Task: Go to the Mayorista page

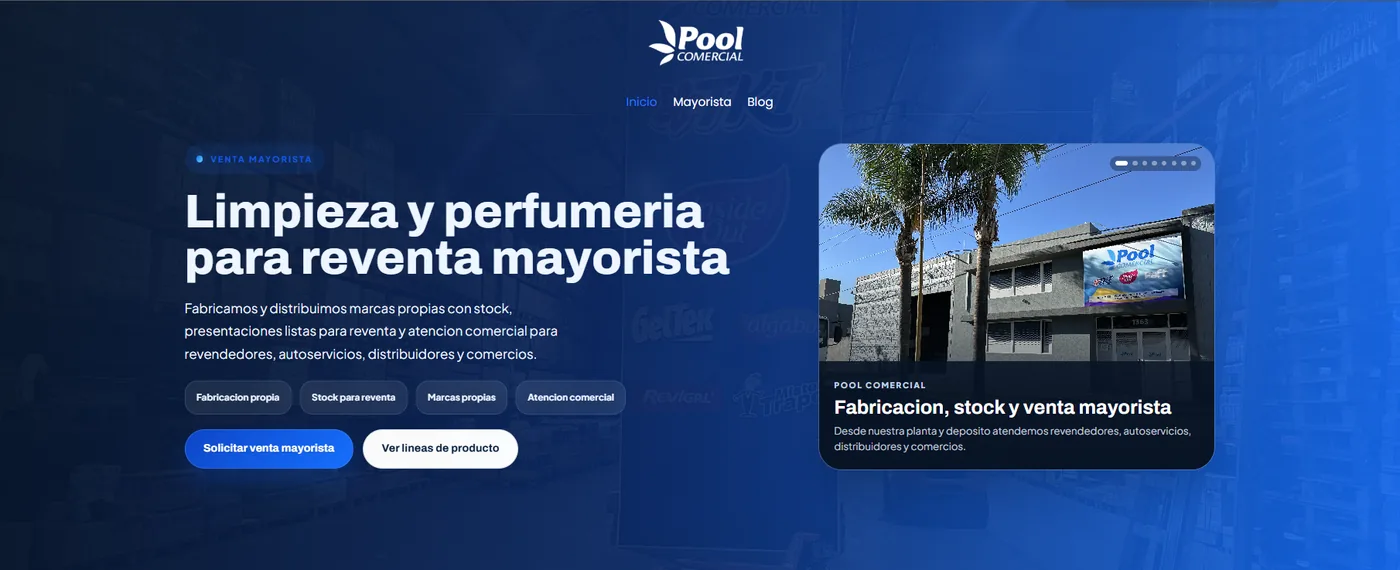Action: click(x=702, y=102)
